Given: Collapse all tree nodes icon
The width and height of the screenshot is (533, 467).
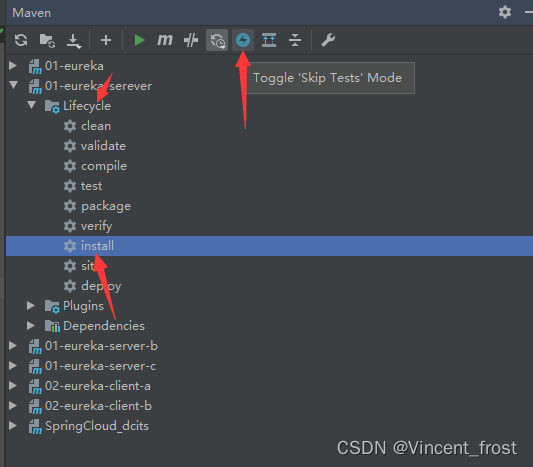Looking at the screenshot, I should [295, 40].
